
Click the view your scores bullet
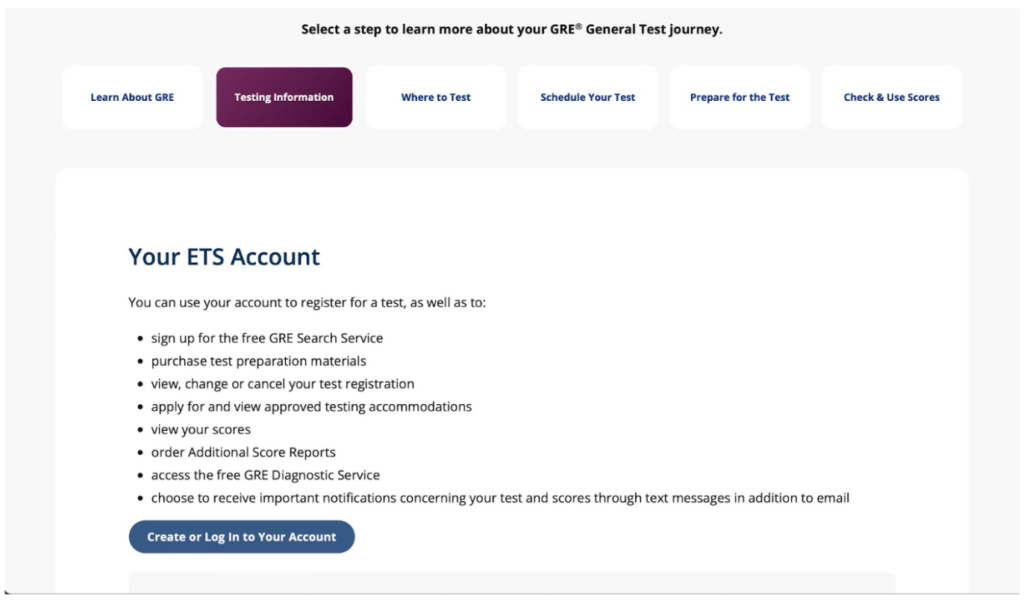(201, 430)
